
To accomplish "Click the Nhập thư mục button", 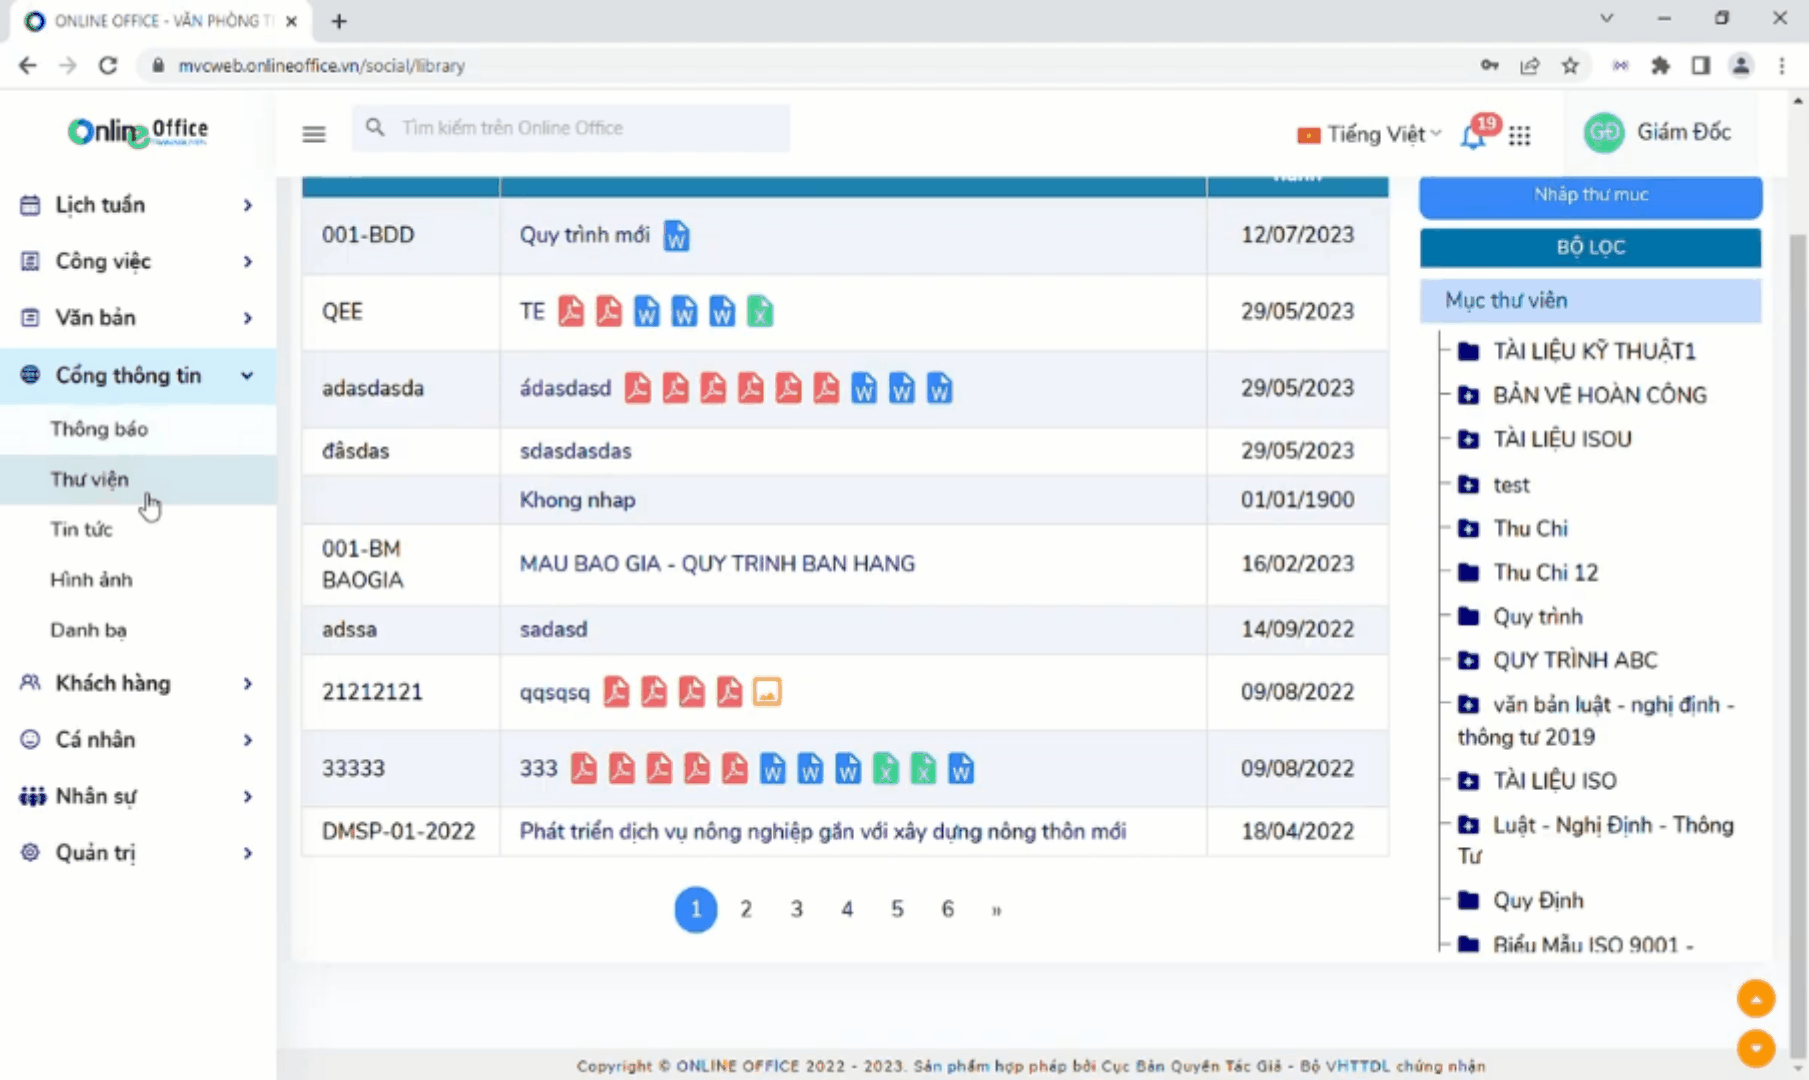I will (x=1590, y=195).
